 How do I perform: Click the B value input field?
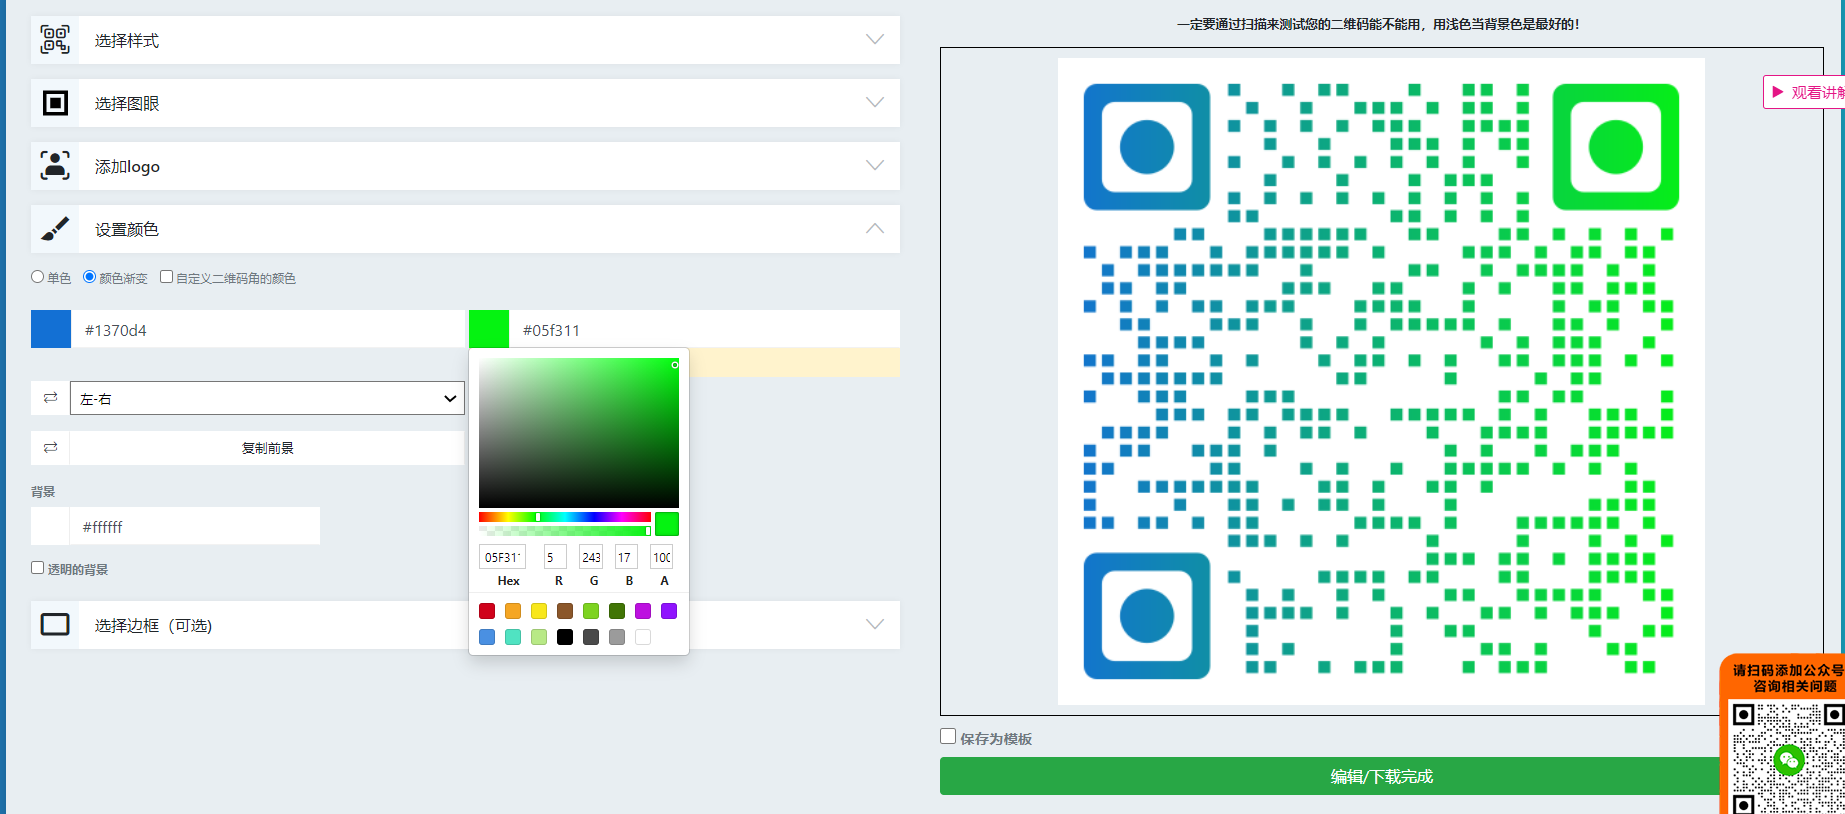(626, 557)
